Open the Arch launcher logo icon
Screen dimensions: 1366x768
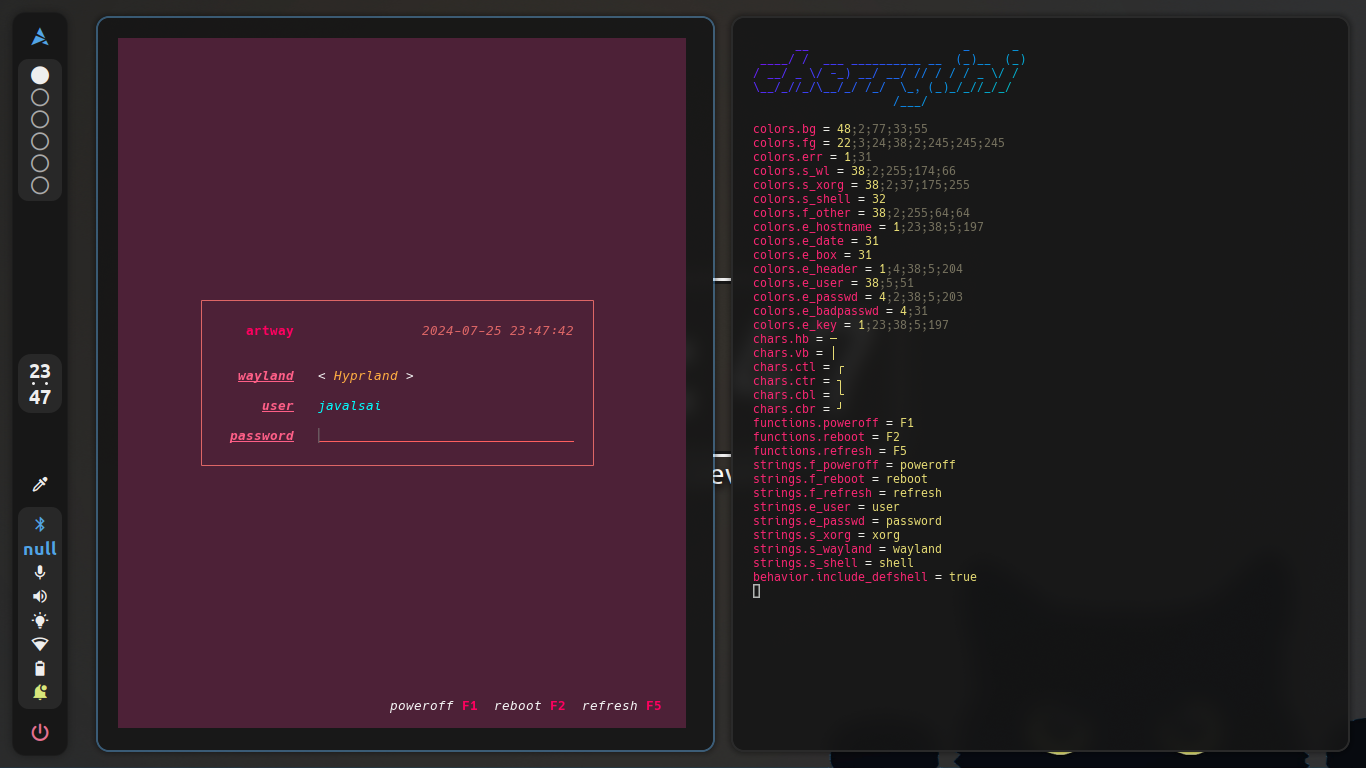pos(40,37)
